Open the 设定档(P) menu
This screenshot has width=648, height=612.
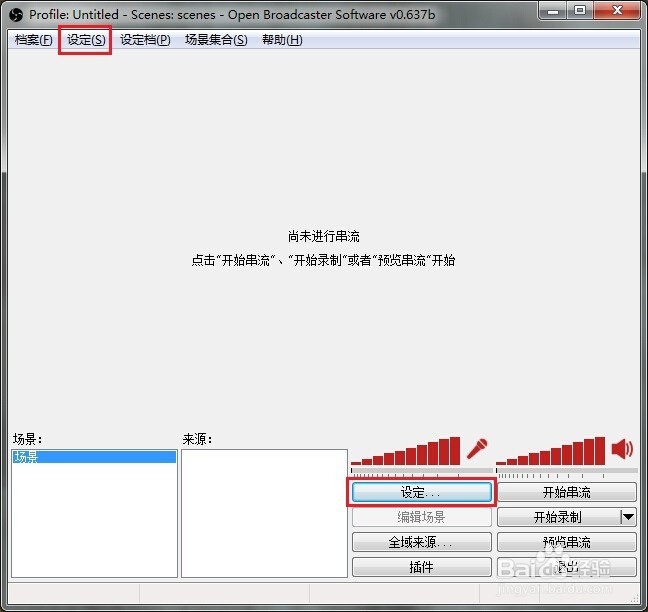[x=145, y=40]
